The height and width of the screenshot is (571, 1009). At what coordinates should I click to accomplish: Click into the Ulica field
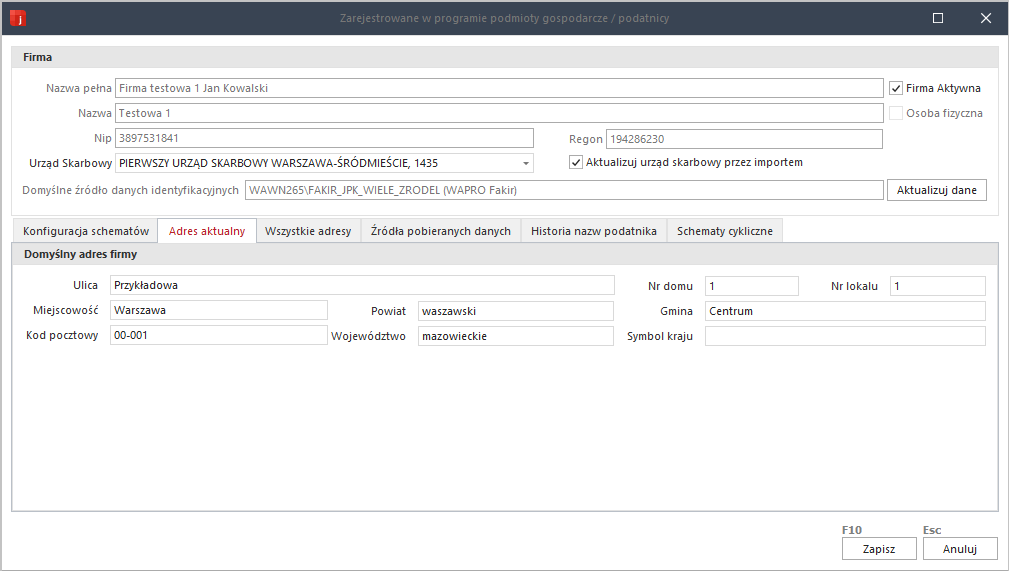(362, 286)
